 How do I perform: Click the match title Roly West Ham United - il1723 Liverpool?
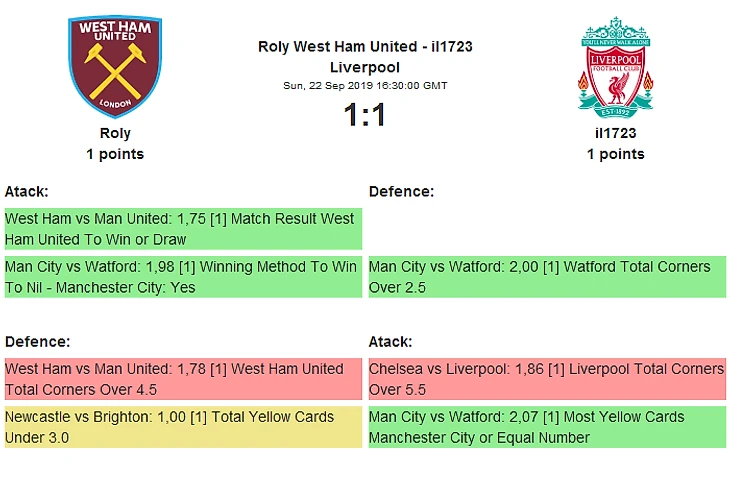[x=365, y=57]
